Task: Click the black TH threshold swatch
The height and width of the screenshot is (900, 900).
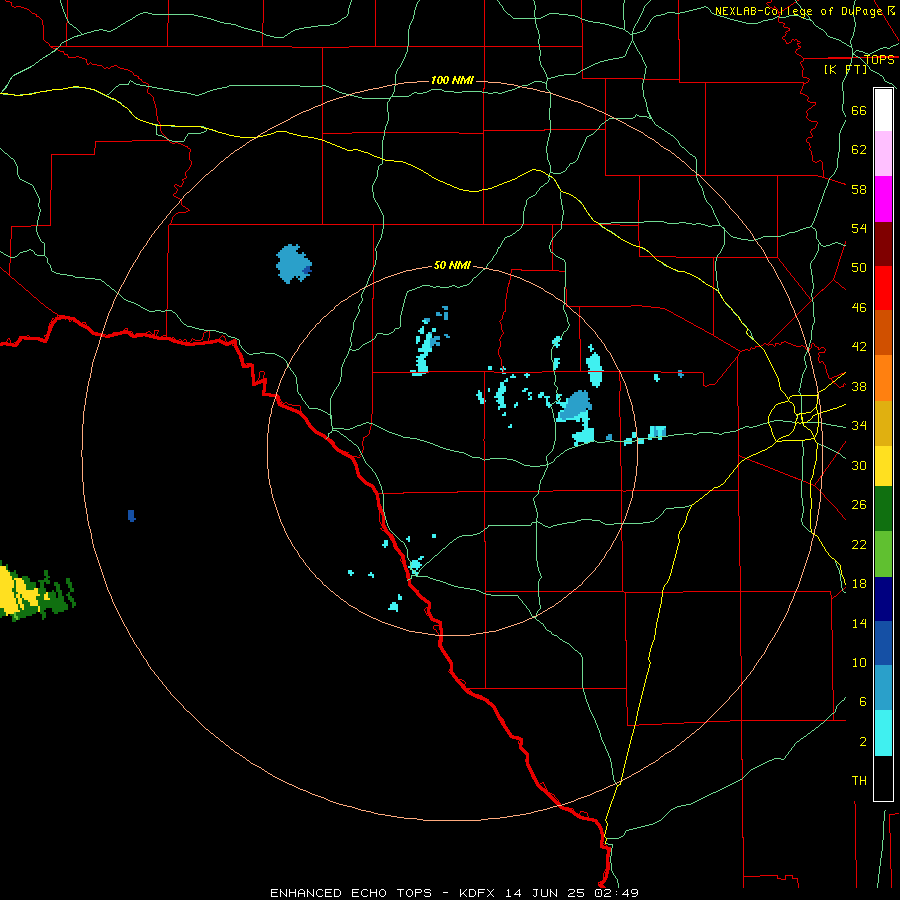Action: [883, 778]
